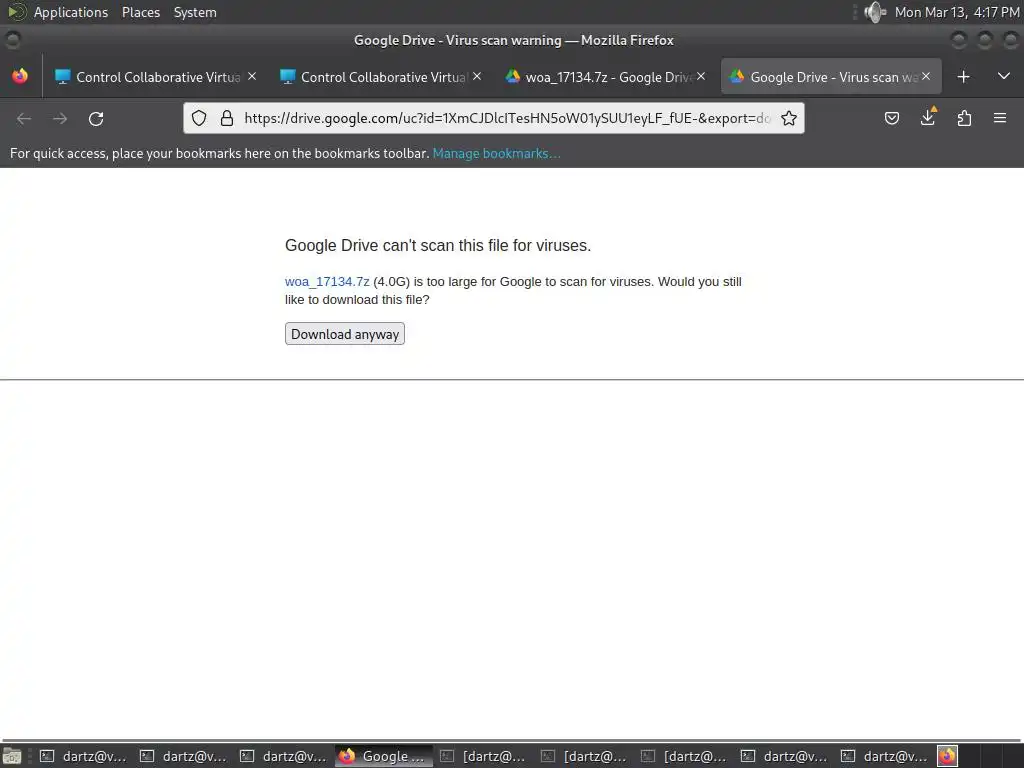
Task: Open the Extensions menu
Action: tap(964, 118)
